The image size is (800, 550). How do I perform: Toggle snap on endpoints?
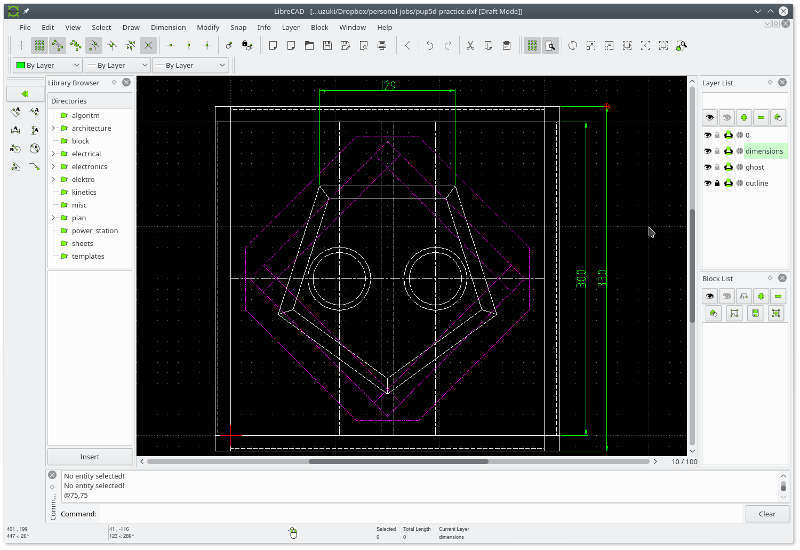coord(57,46)
